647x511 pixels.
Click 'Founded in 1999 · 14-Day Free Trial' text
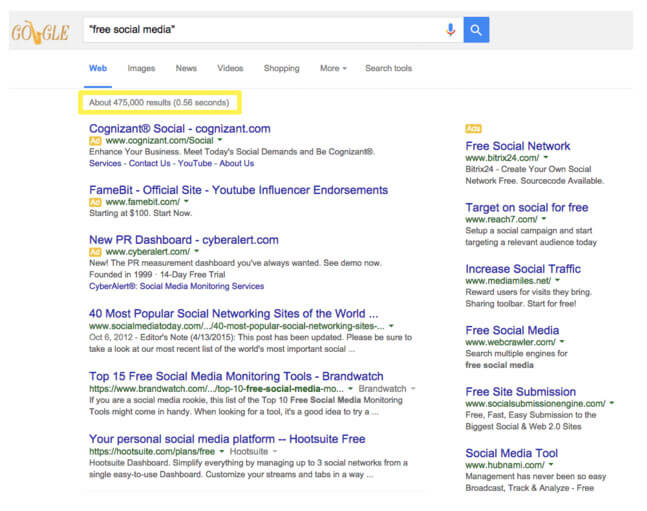tap(157, 274)
